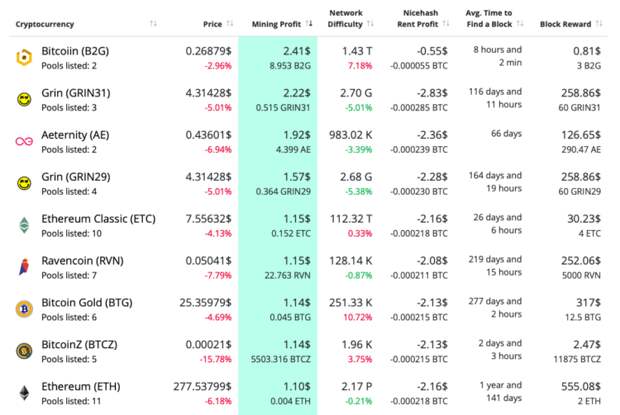Click the Grin GRIN31 smiley logo
Image resolution: width=620 pixels, height=415 pixels.
24,99
